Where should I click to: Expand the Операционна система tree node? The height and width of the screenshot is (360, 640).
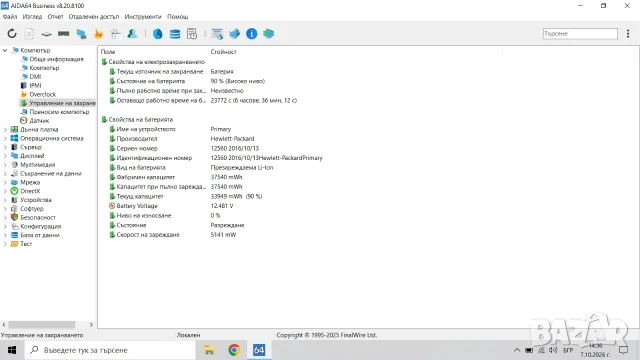[5, 138]
